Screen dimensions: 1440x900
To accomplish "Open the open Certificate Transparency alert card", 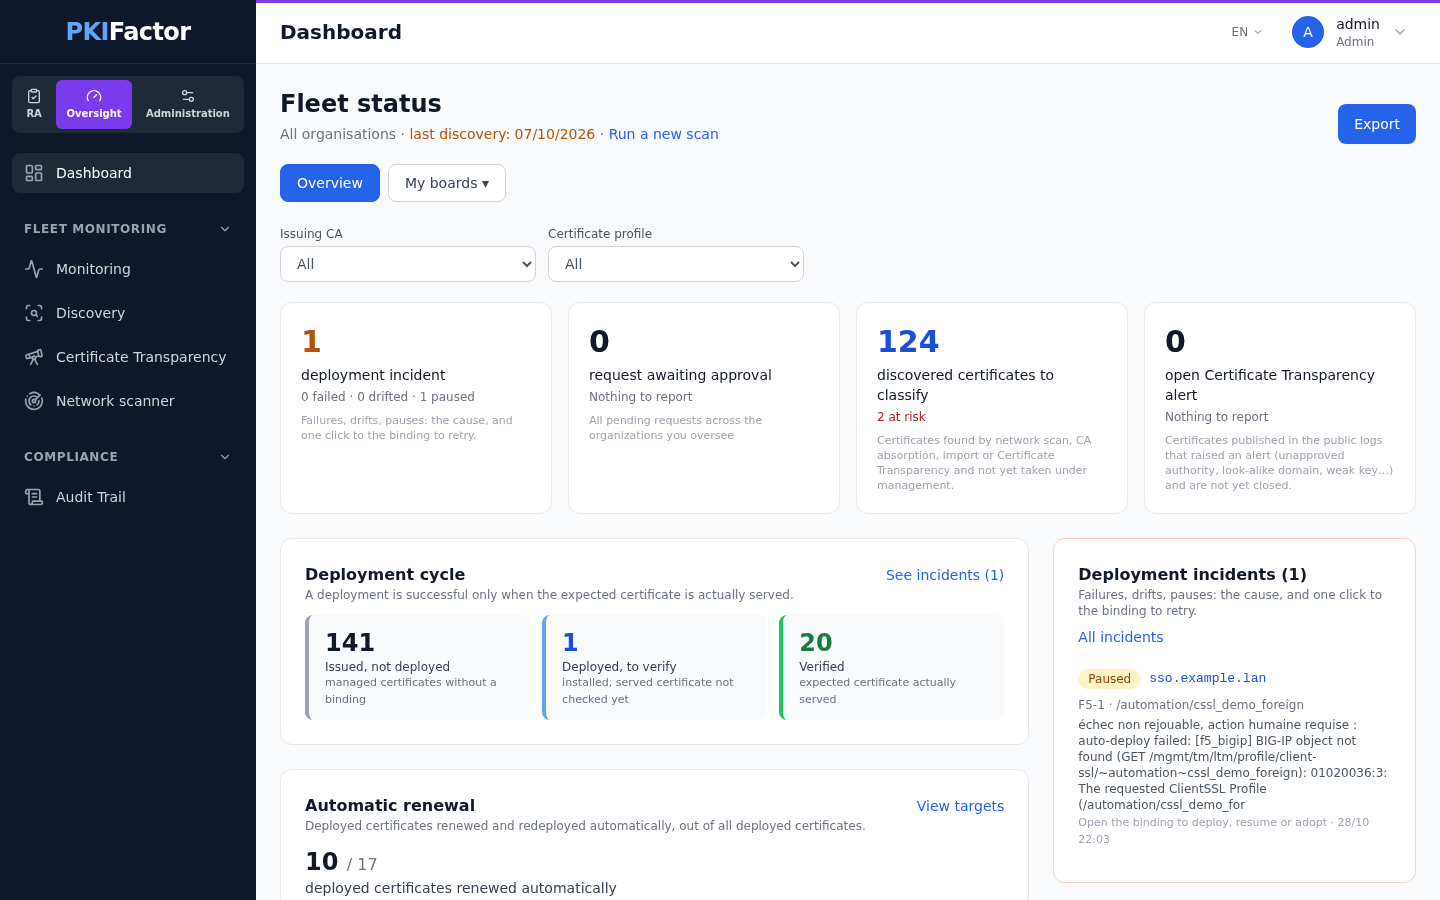I will pyautogui.click(x=1280, y=408).
